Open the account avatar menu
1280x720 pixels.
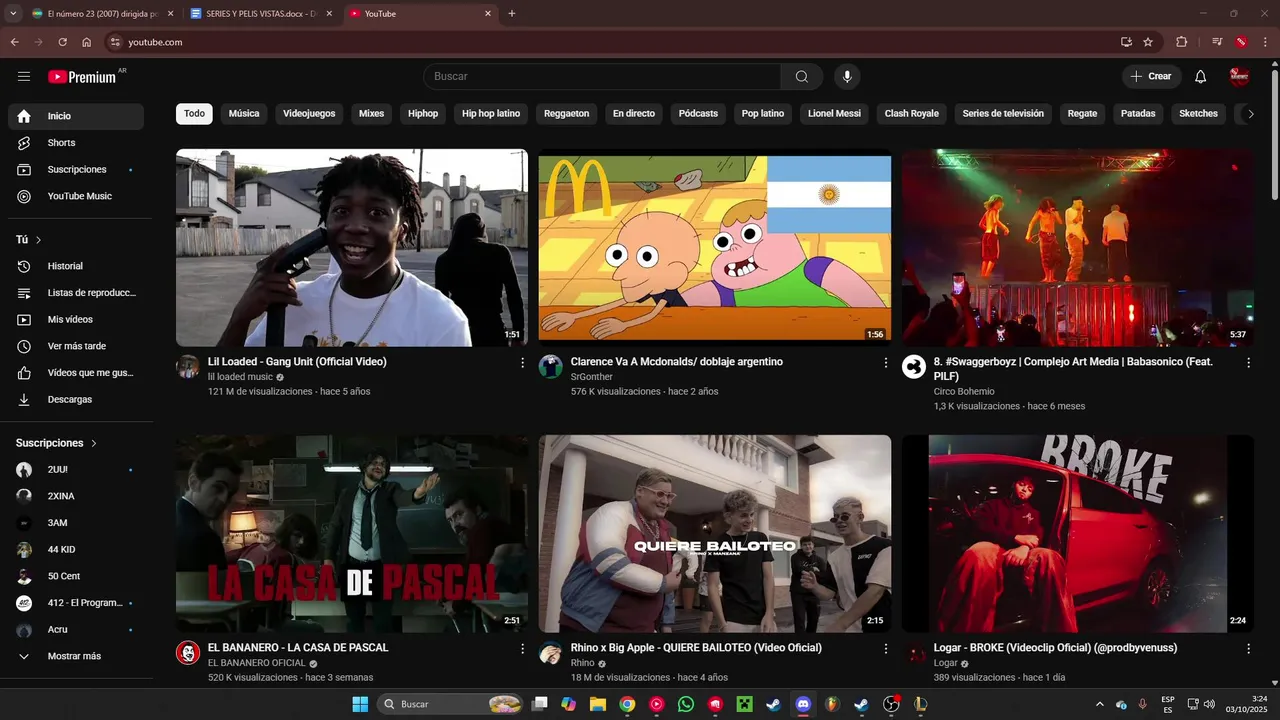[1239, 76]
